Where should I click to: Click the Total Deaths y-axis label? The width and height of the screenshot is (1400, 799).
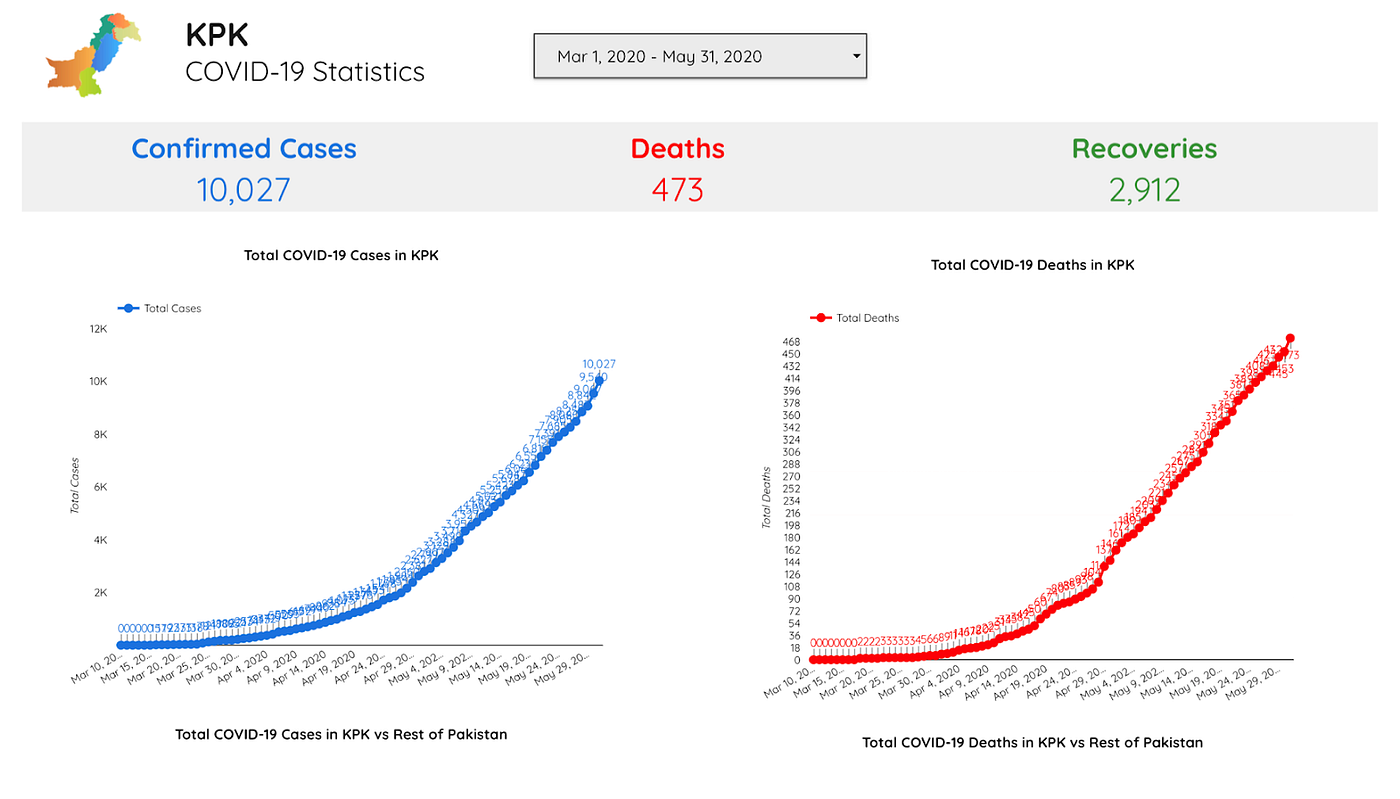(x=767, y=497)
